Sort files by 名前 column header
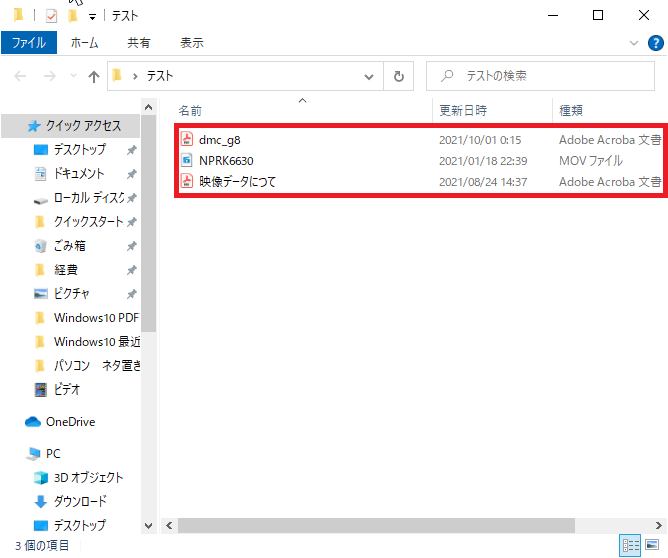 click(x=190, y=110)
